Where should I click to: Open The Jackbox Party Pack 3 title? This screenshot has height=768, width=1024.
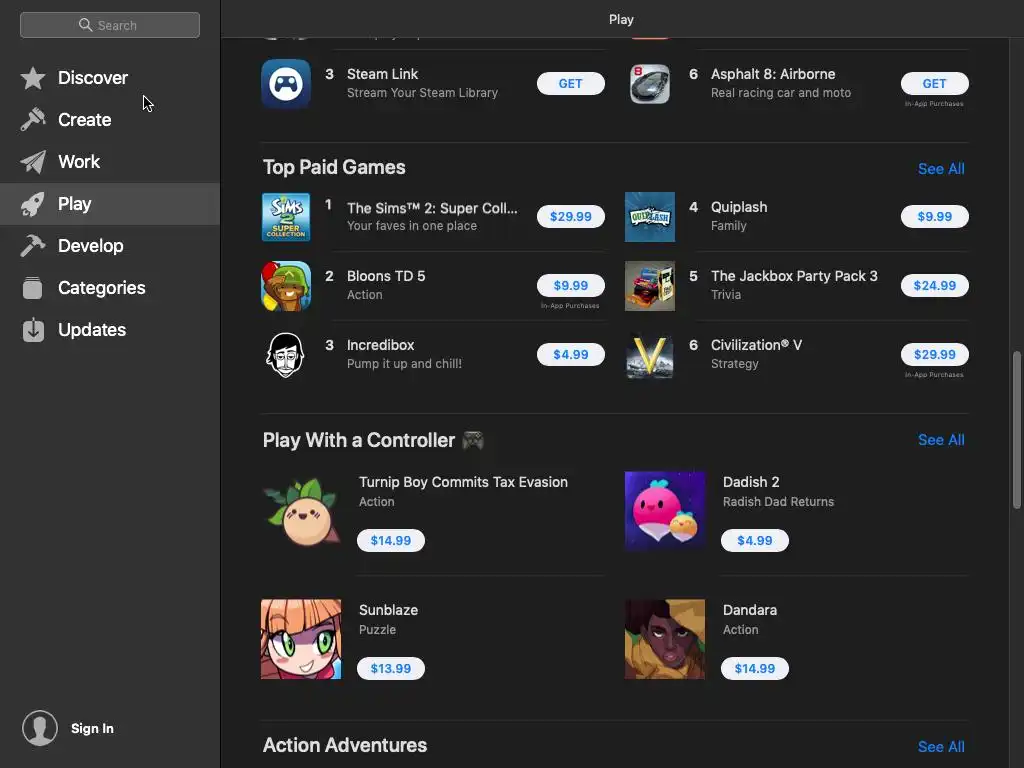(794, 276)
